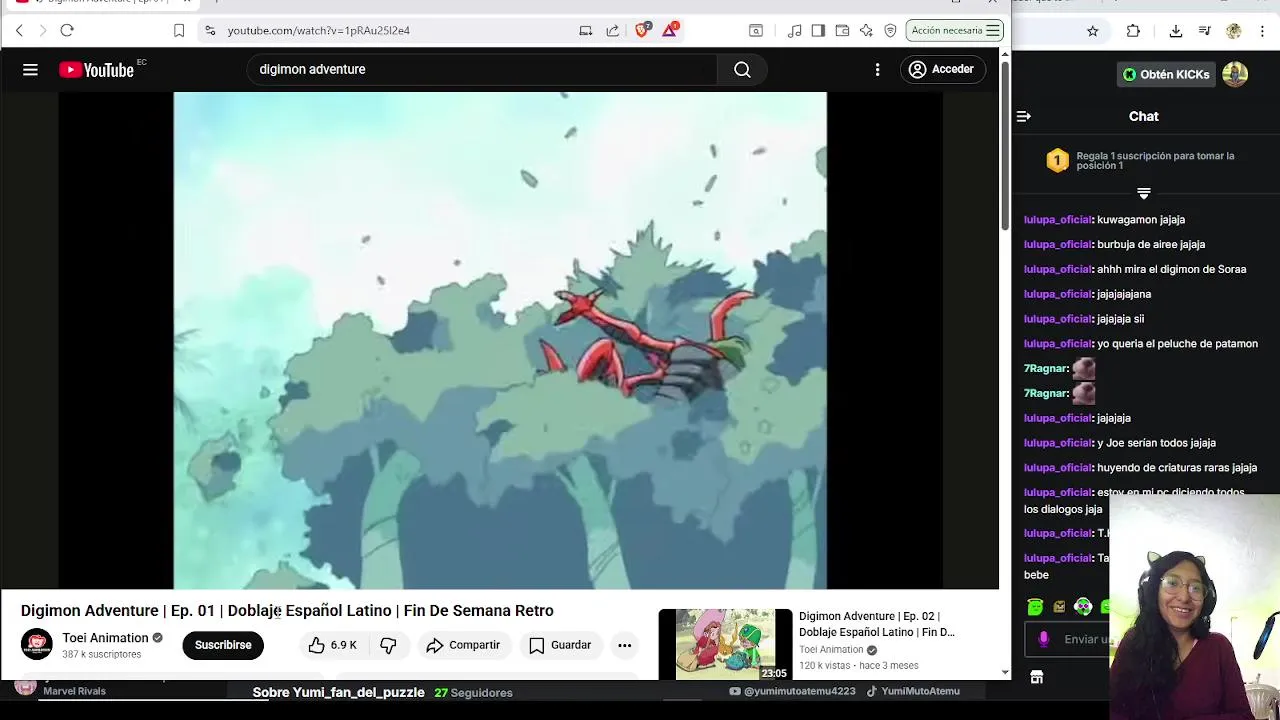Open the media playlist music note icon

(794, 30)
